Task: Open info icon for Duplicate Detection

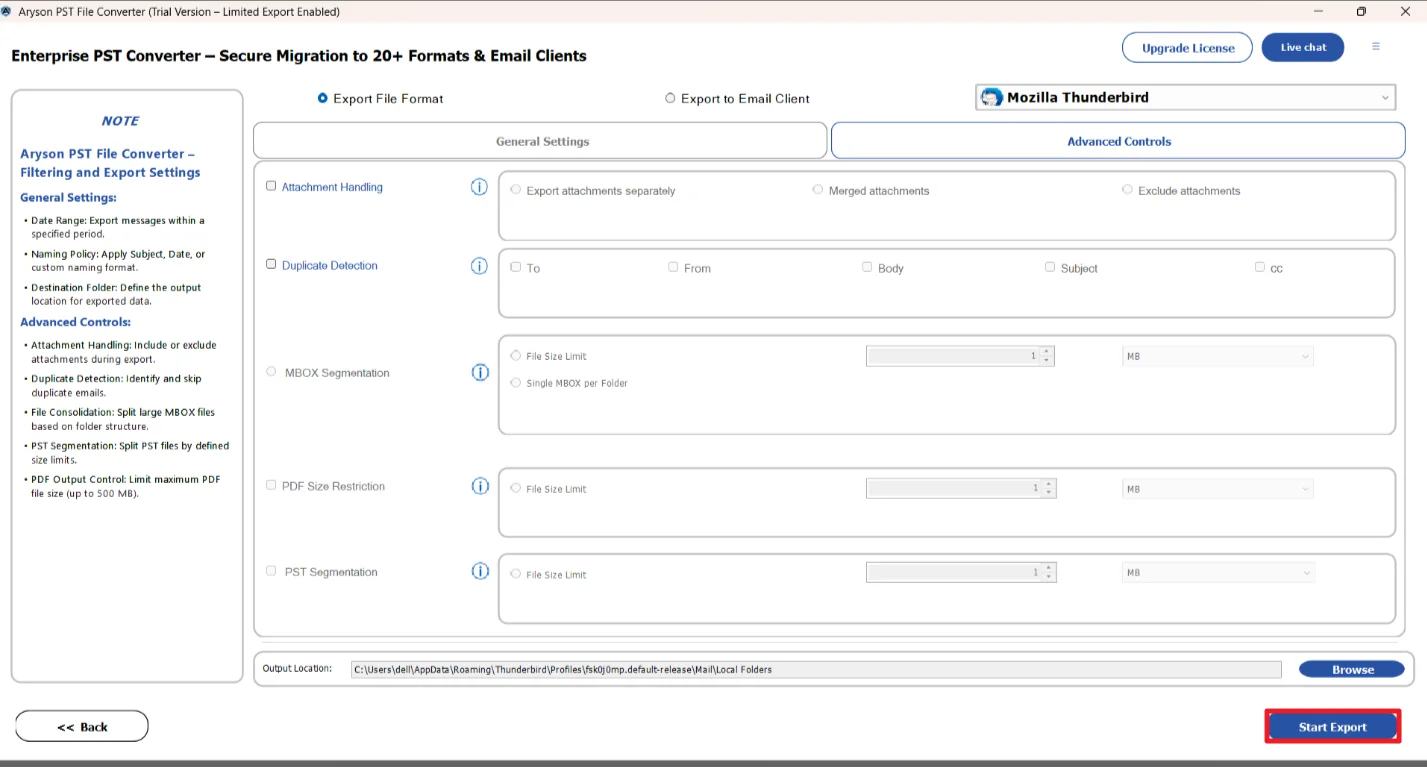Action: [x=479, y=266]
